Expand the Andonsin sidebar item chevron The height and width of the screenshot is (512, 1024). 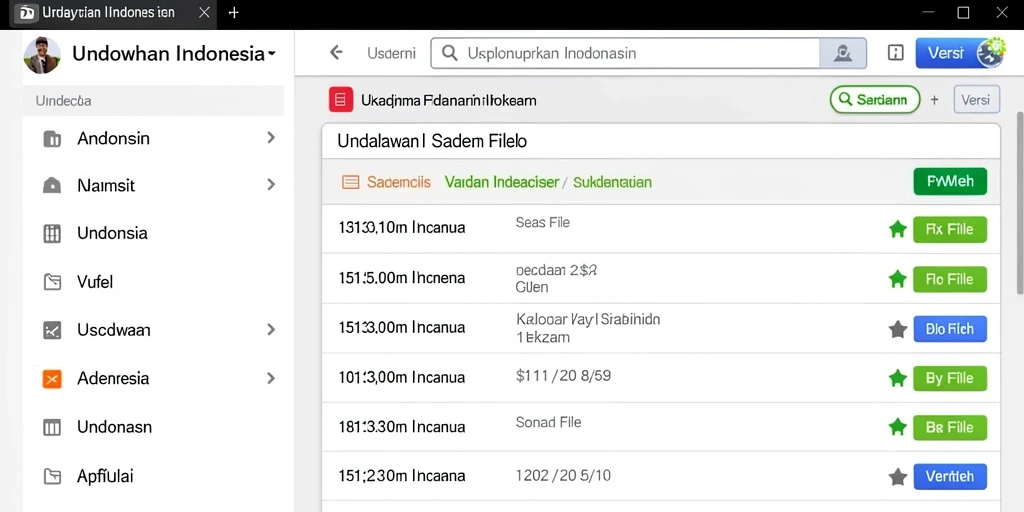pyautogui.click(x=271, y=138)
